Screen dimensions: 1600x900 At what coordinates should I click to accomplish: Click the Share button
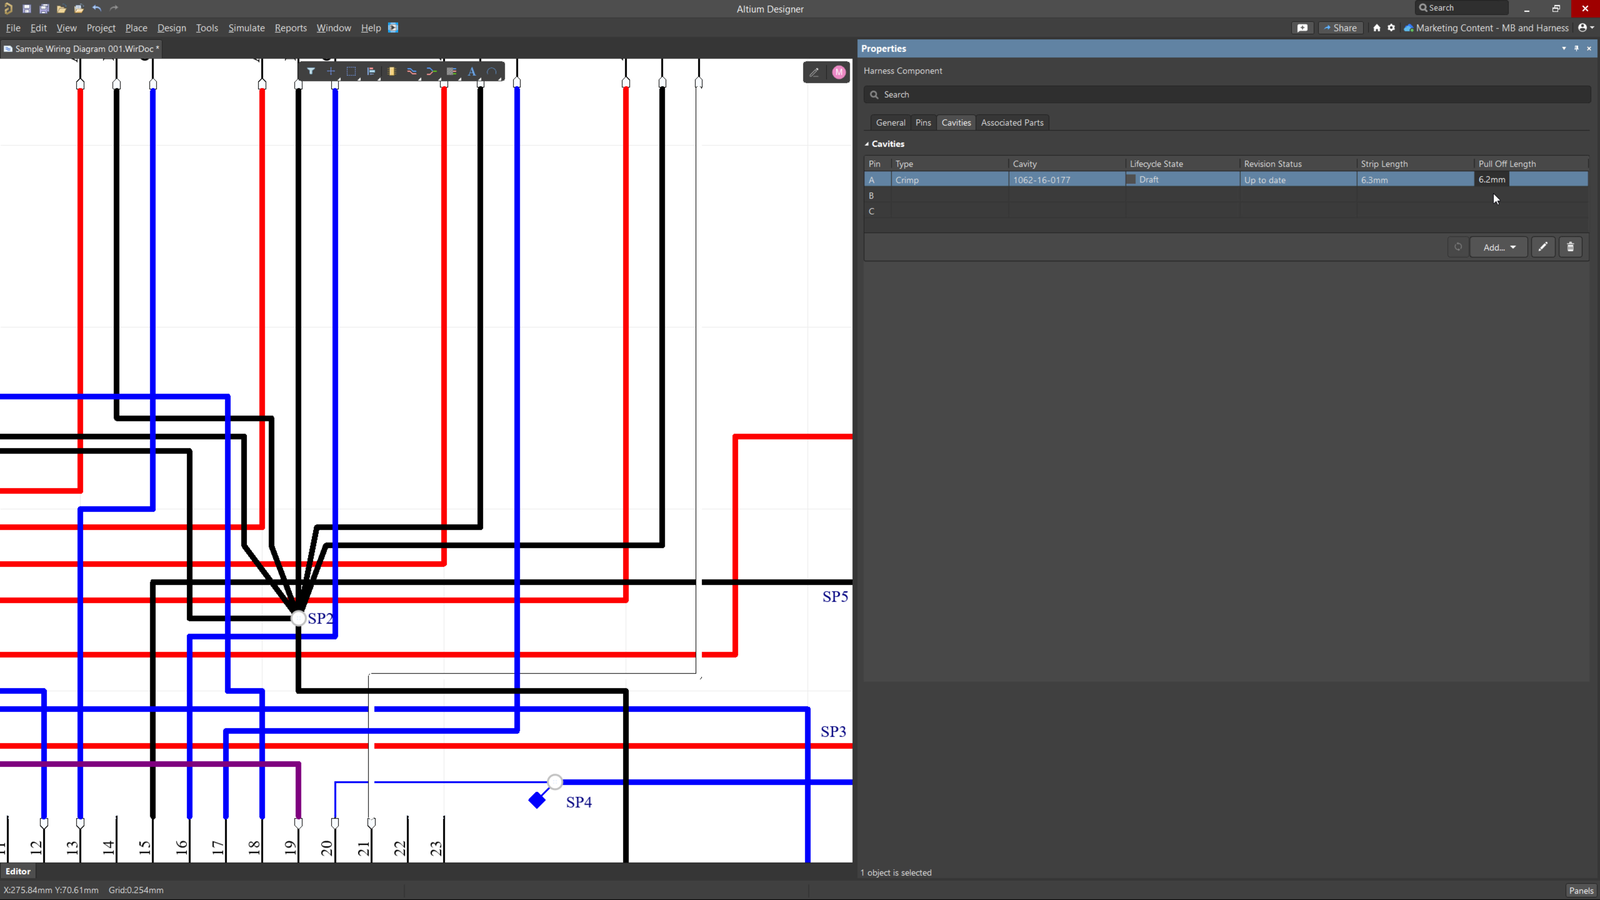[1340, 28]
